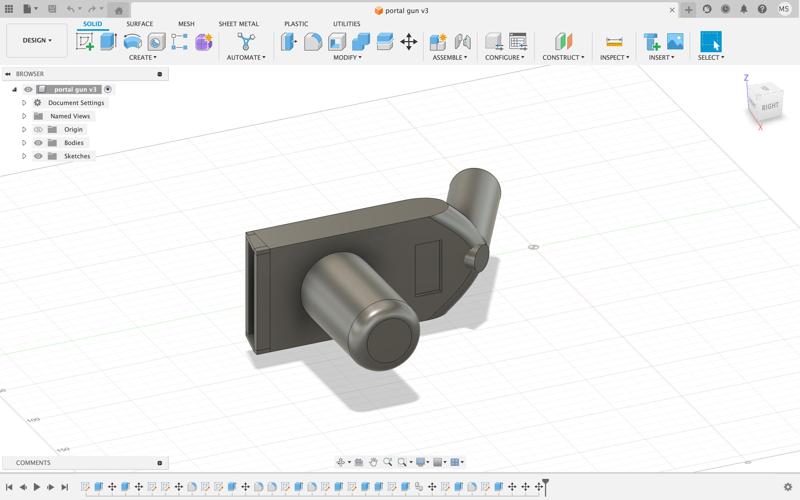The height and width of the screenshot is (500, 800).
Task: Click the Play timeline button
Action: pyautogui.click(x=37, y=487)
